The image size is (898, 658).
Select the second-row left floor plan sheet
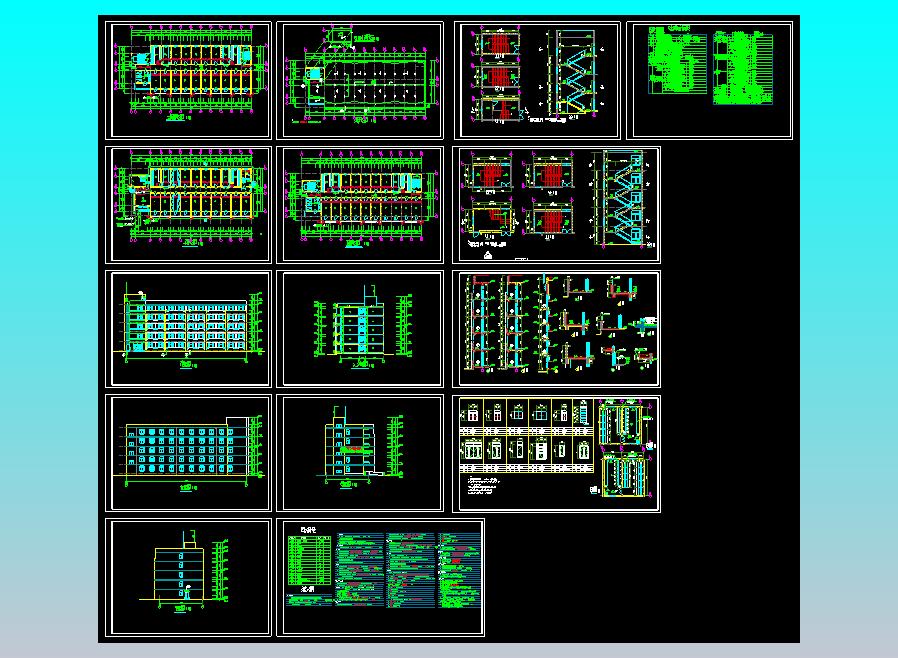click(188, 205)
